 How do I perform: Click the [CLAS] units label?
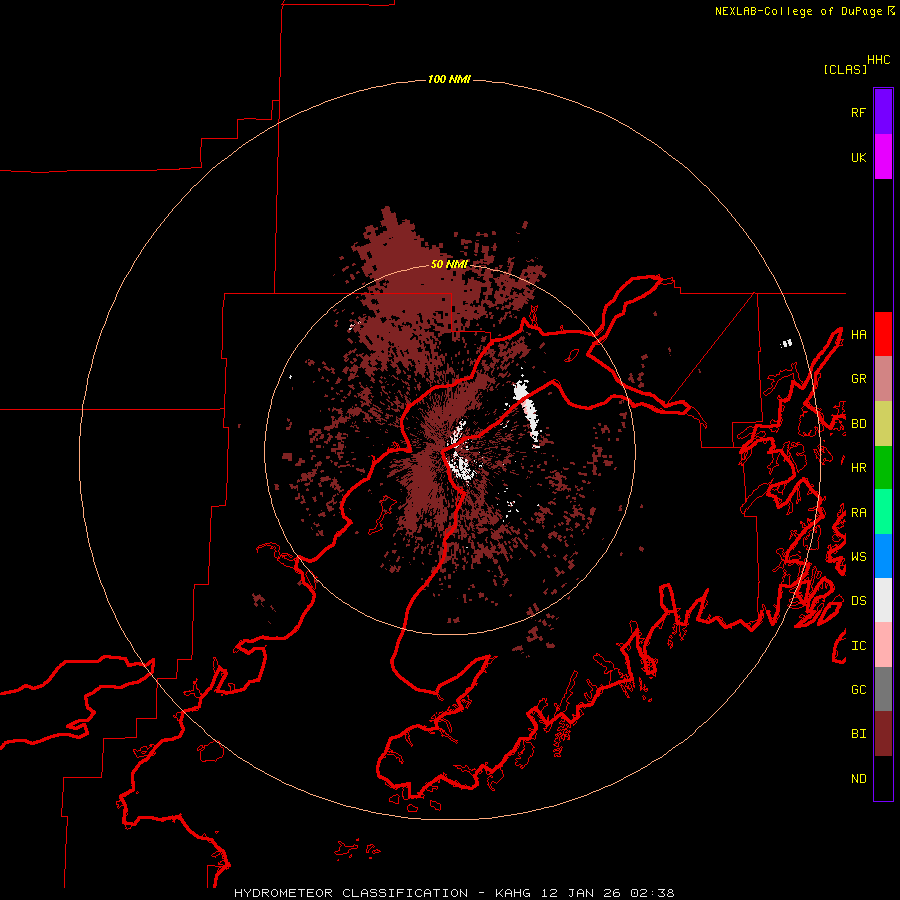click(845, 69)
